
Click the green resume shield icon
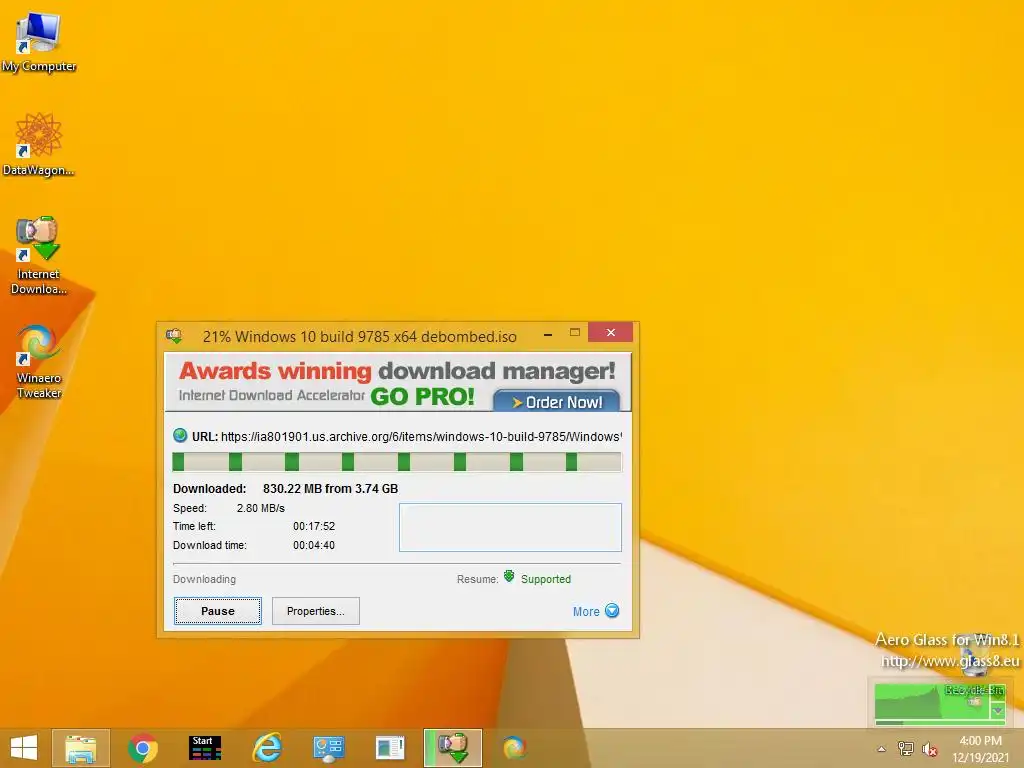509,577
